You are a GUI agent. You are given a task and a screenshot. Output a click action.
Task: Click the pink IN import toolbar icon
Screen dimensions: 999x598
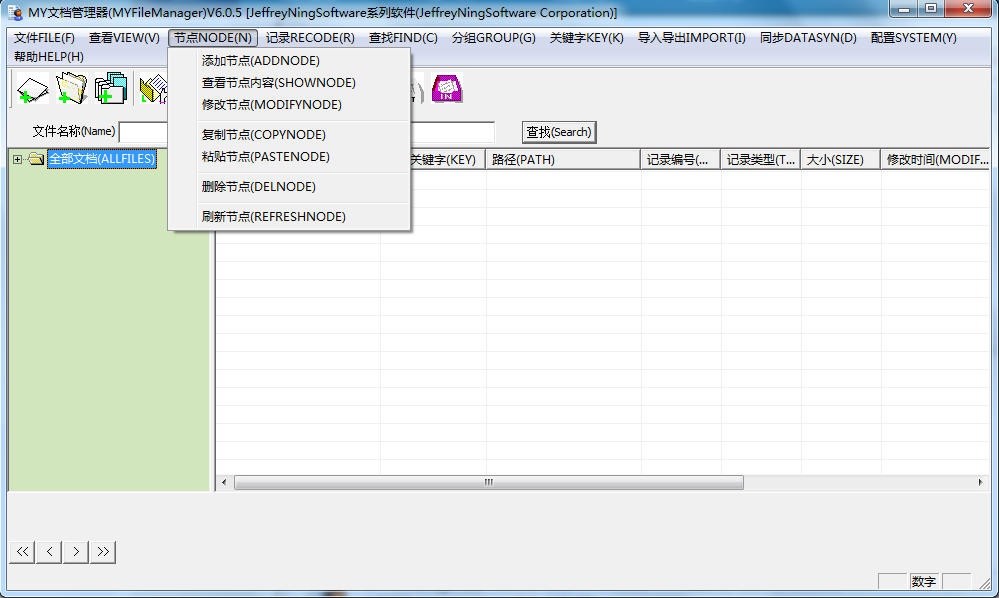click(446, 89)
